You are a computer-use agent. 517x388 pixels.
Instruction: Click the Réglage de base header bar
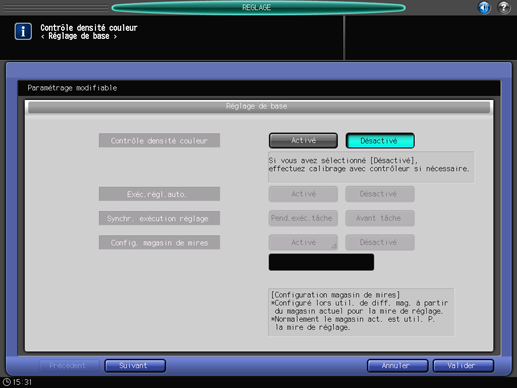(259, 107)
